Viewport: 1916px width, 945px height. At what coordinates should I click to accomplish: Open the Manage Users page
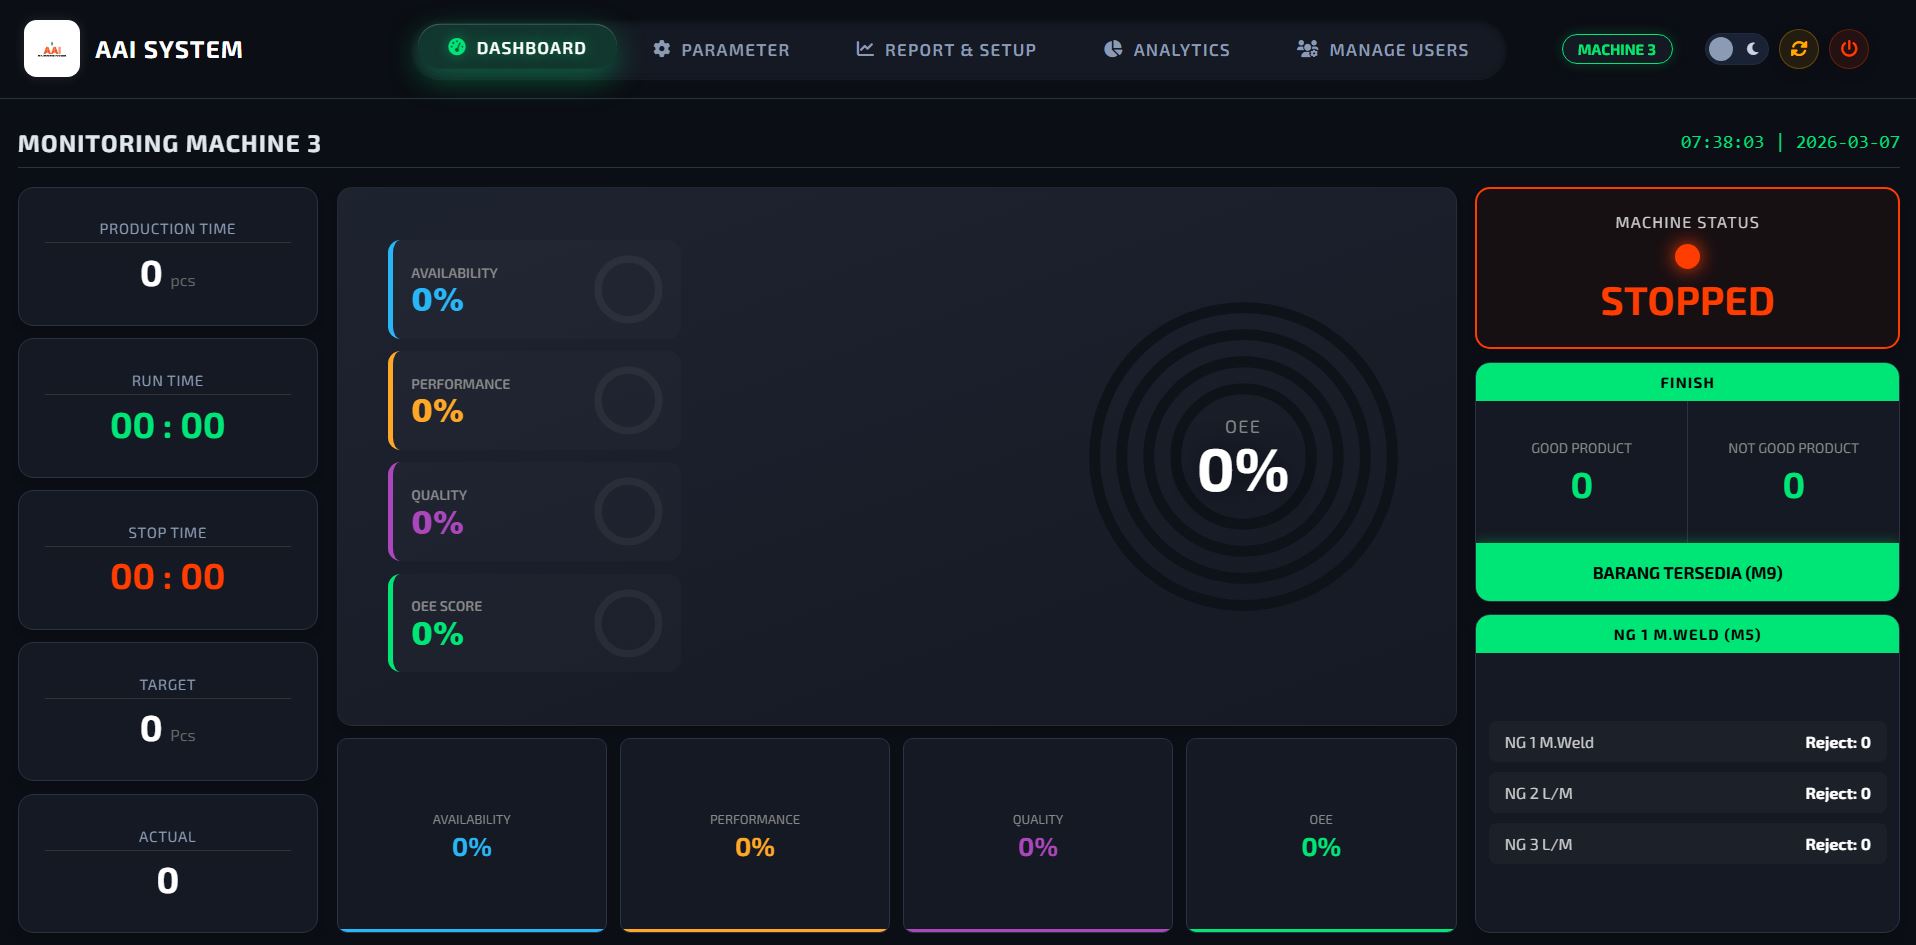click(x=1383, y=49)
